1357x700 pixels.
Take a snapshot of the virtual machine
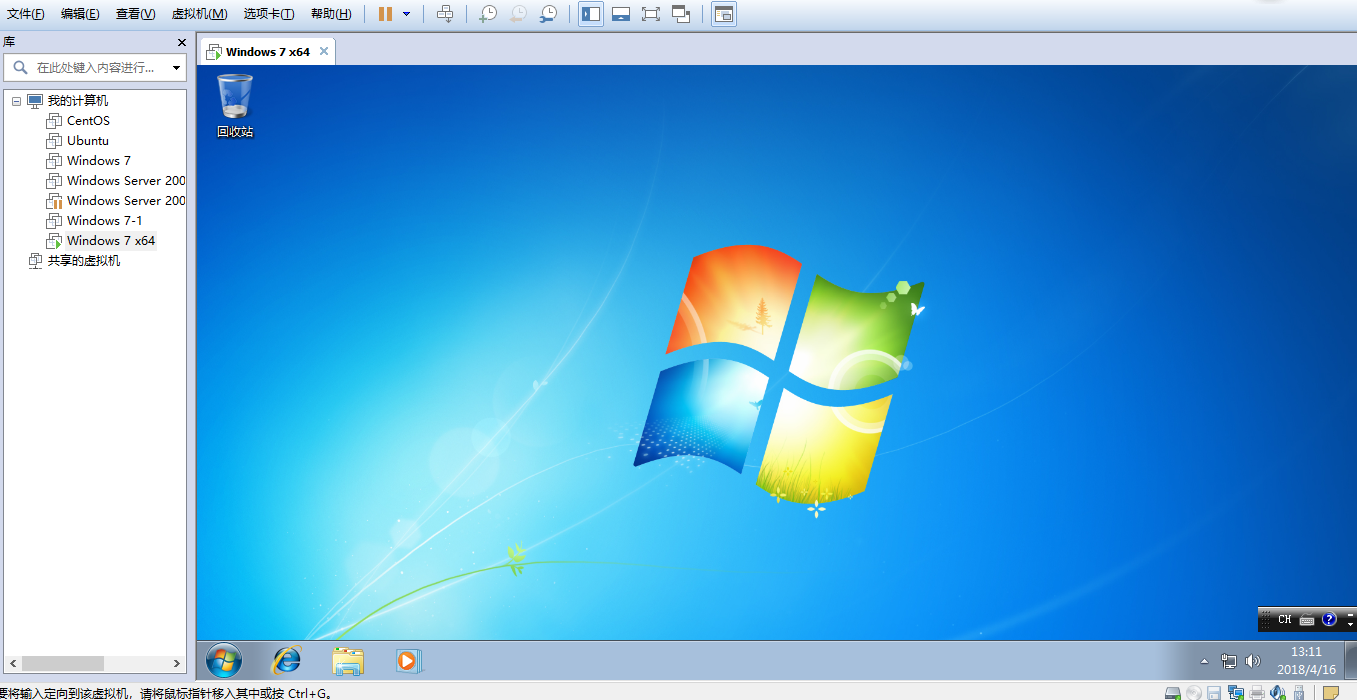pos(487,14)
